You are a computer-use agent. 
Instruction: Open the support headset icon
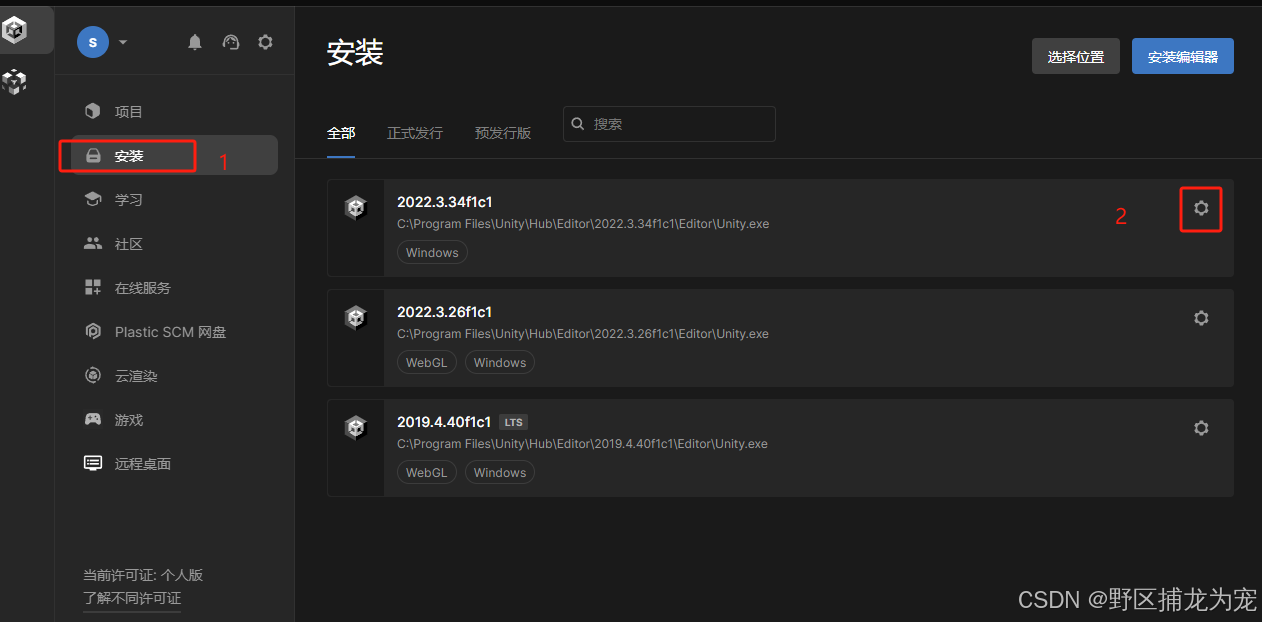click(231, 42)
